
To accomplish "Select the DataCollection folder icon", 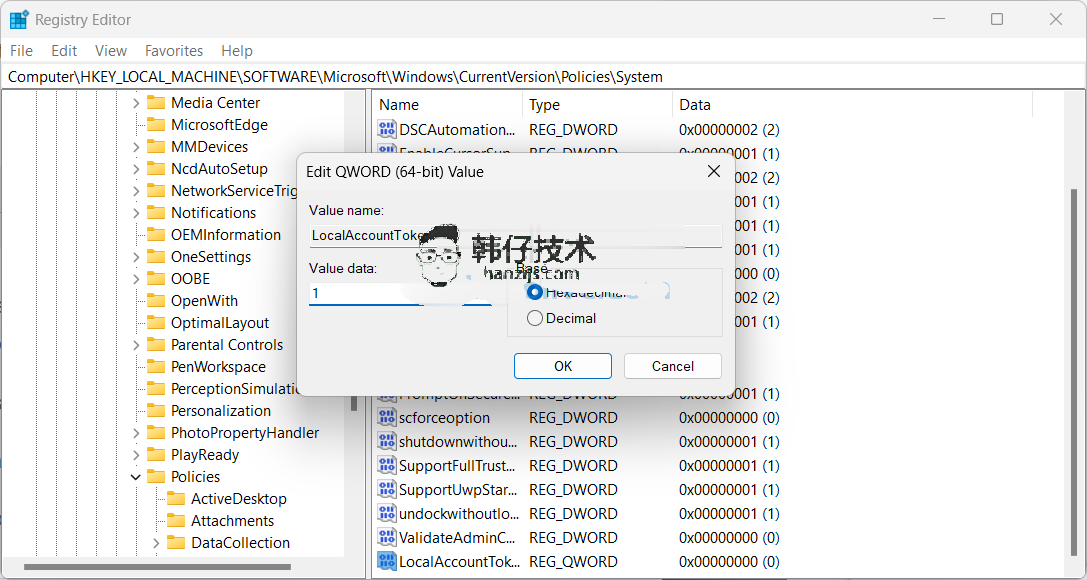I will click(x=176, y=543).
